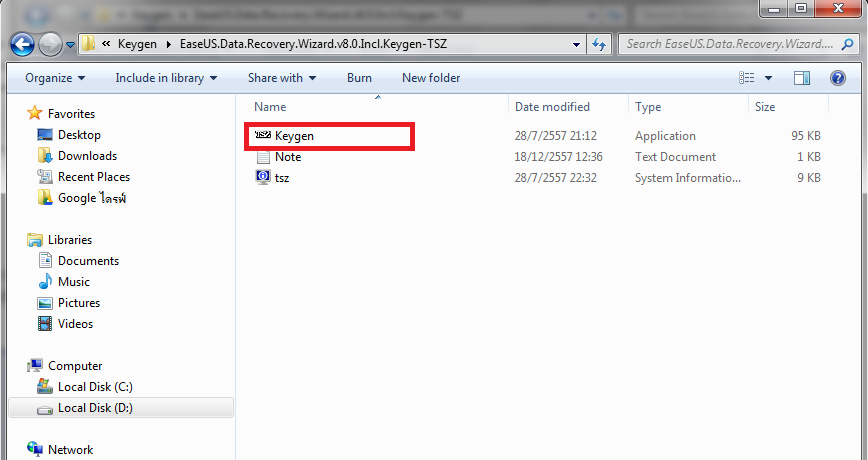Open the Videos library
The height and width of the screenshot is (460, 868).
coord(75,324)
